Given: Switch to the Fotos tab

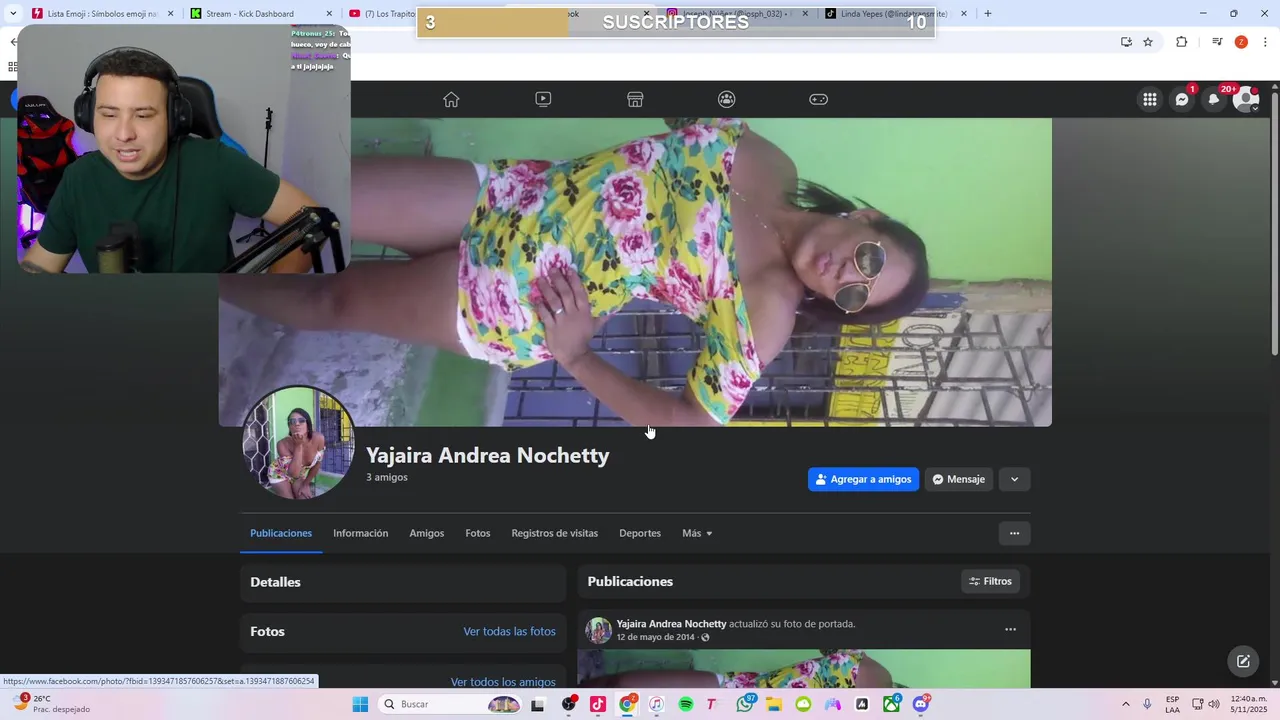Looking at the screenshot, I should click(478, 533).
